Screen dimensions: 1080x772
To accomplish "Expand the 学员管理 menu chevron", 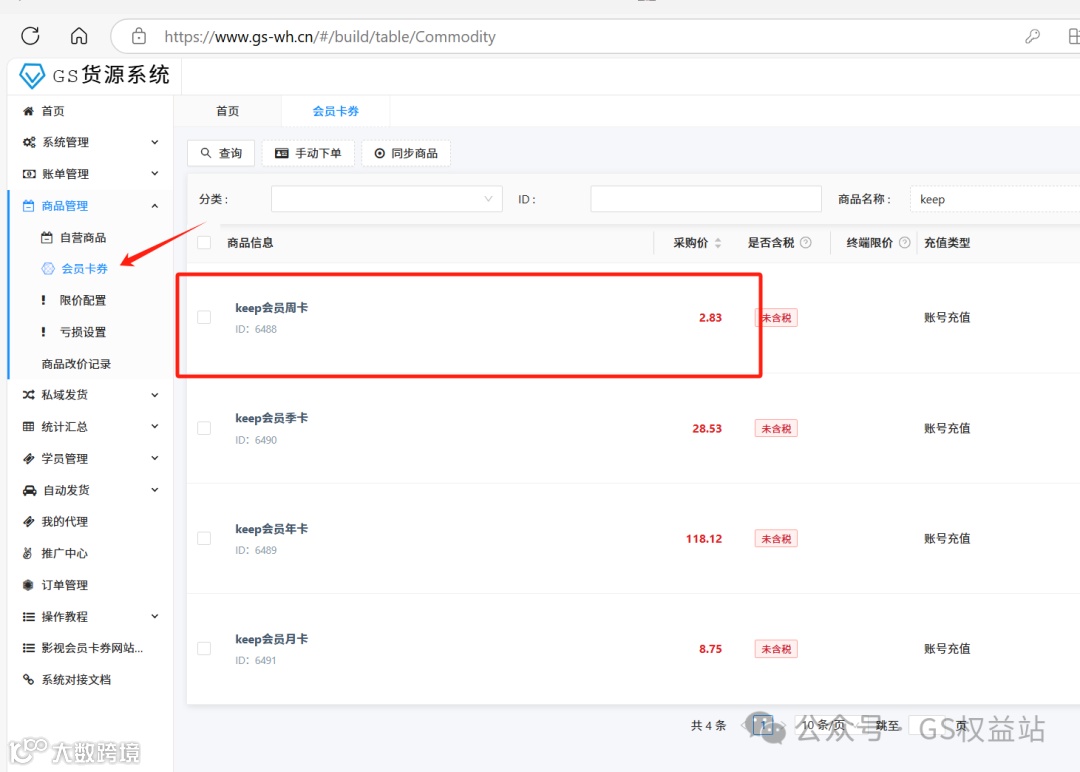I will pyautogui.click(x=155, y=458).
